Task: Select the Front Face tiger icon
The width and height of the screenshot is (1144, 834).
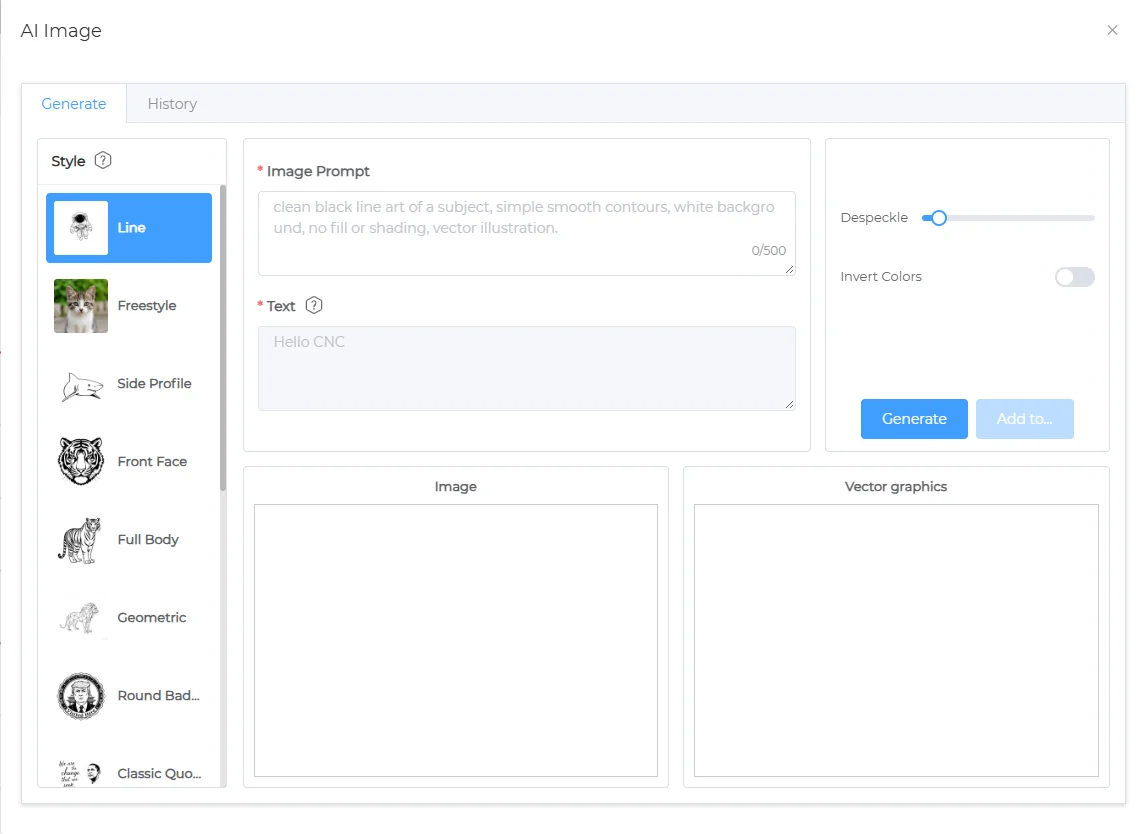Action: click(x=81, y=462)
